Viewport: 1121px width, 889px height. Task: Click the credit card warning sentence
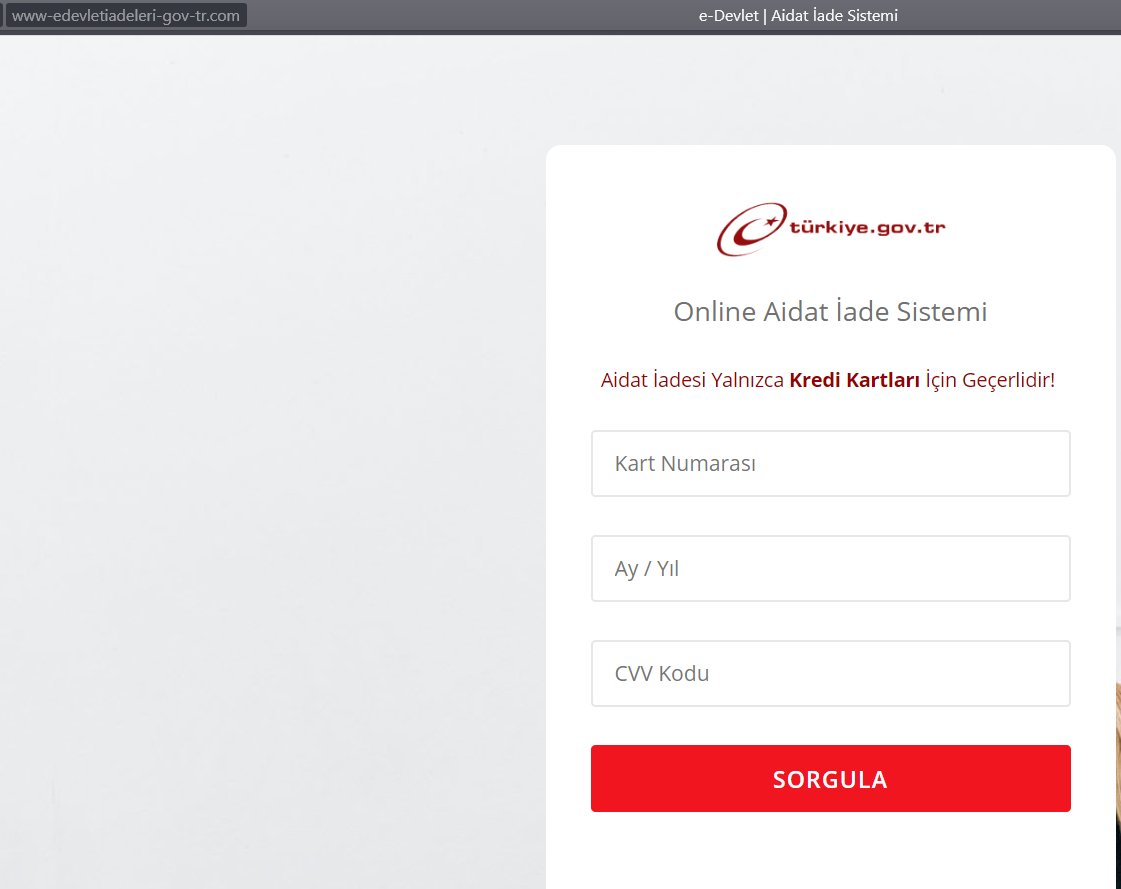pyautogui.click(x=827, y=380)
